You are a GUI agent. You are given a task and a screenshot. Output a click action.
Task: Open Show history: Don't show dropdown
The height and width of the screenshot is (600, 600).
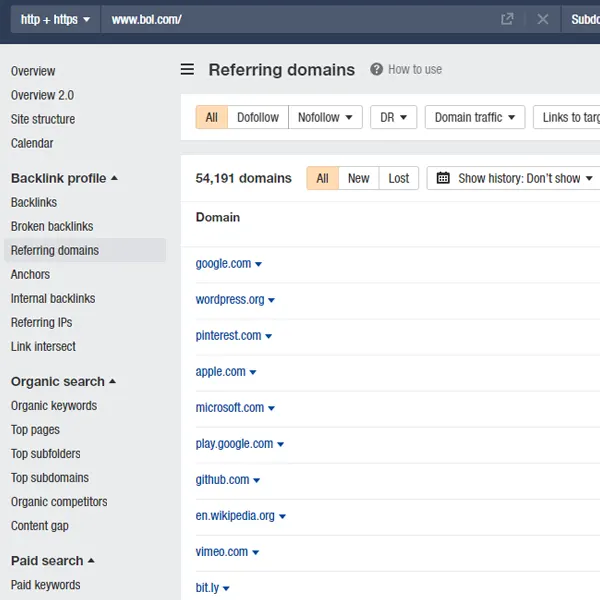(514, 178)
